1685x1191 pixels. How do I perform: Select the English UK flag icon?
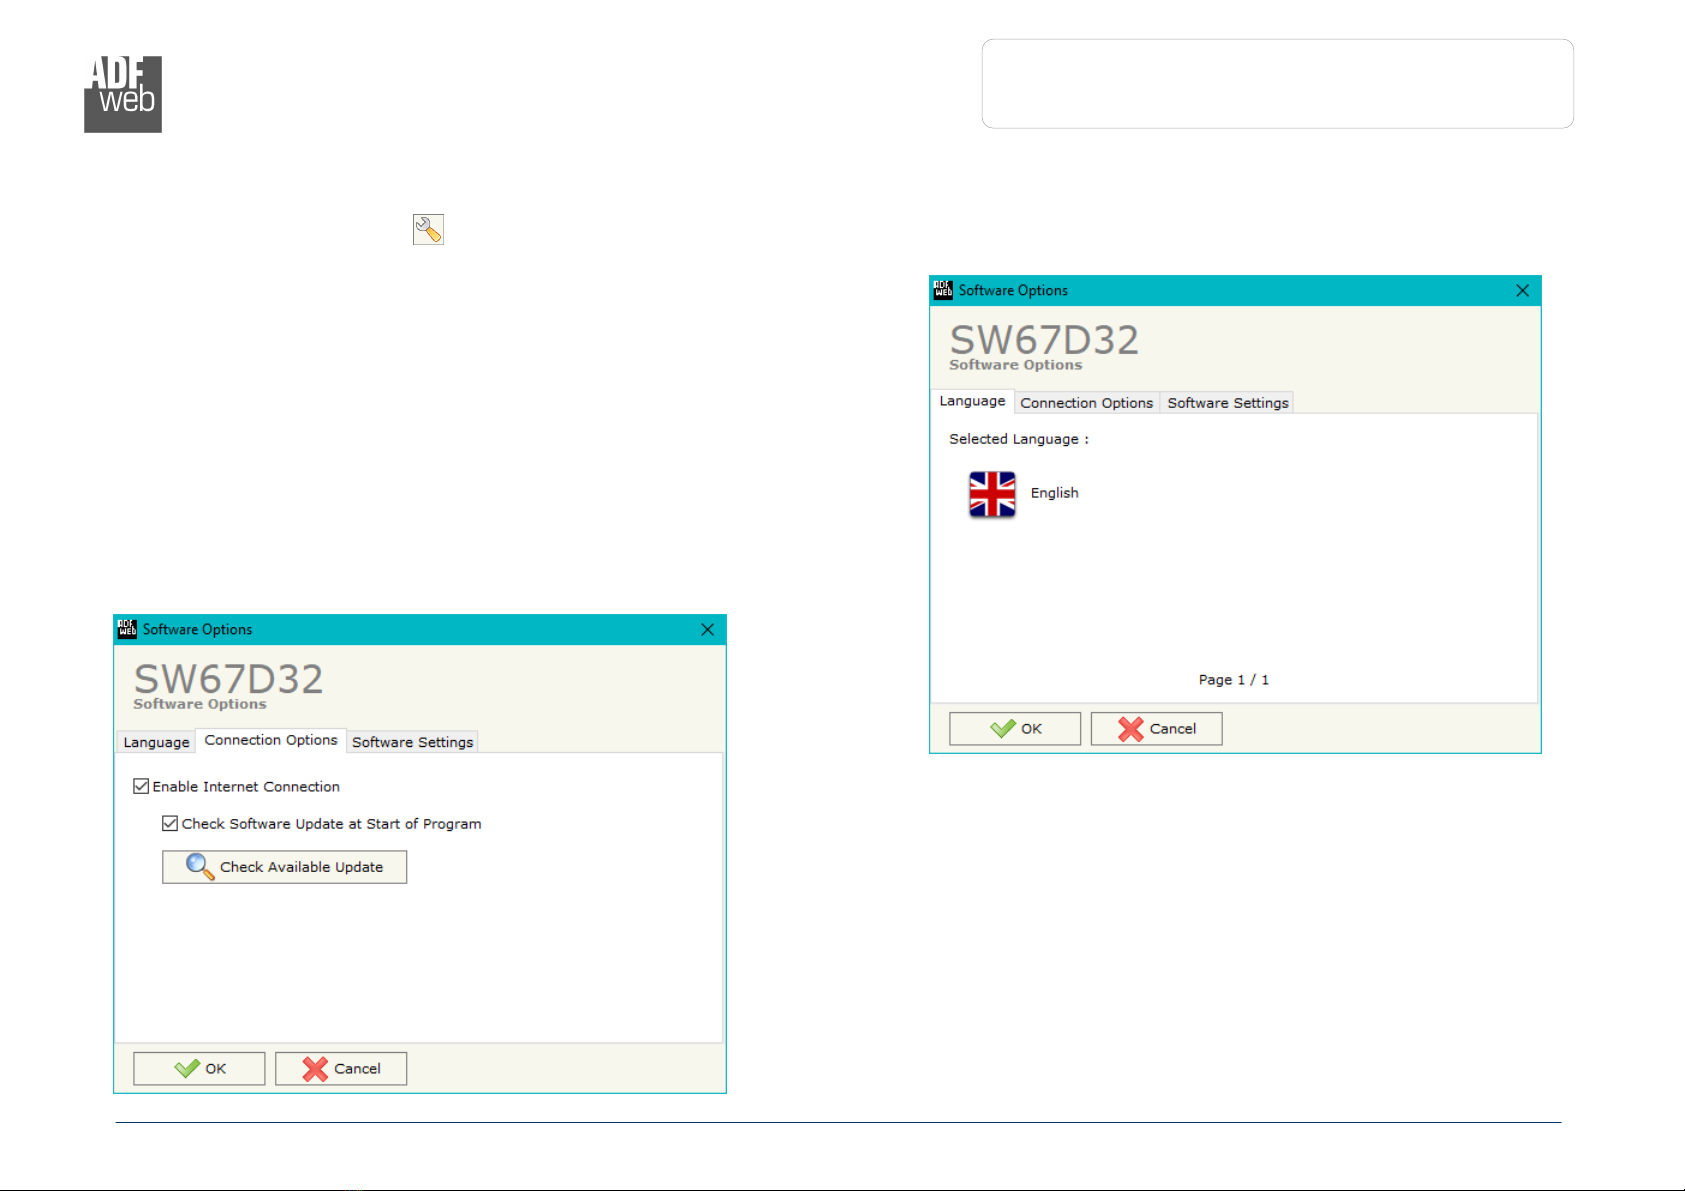(992, 494)
